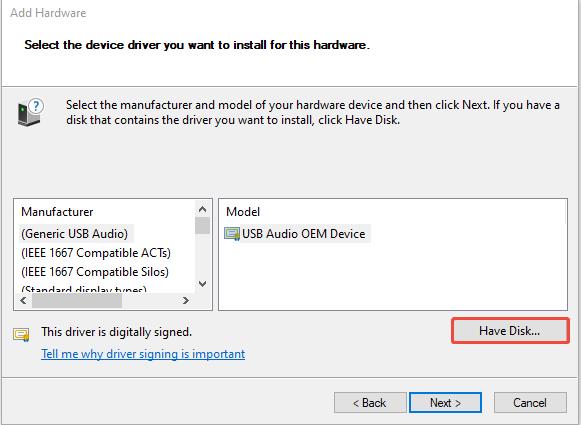Click the Manufacturer list vertical scrollbar thumb
Screen dimensions: 581x425
[202, 226]
